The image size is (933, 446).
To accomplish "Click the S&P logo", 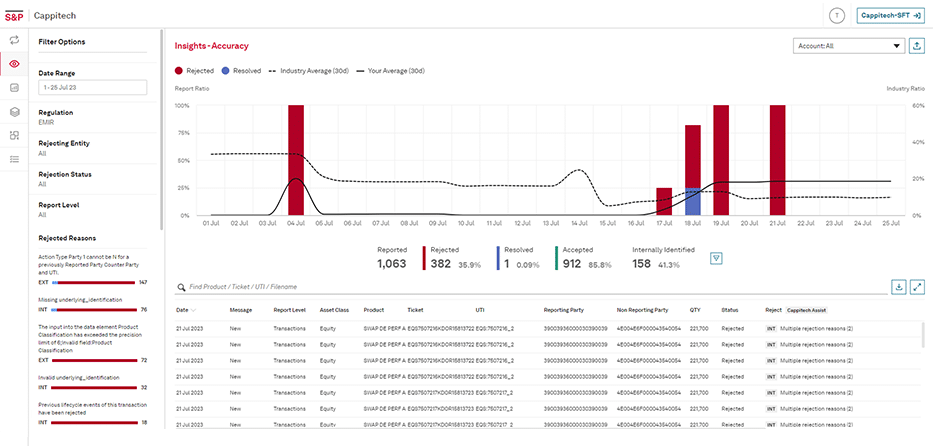I will (x=14, y=15).
